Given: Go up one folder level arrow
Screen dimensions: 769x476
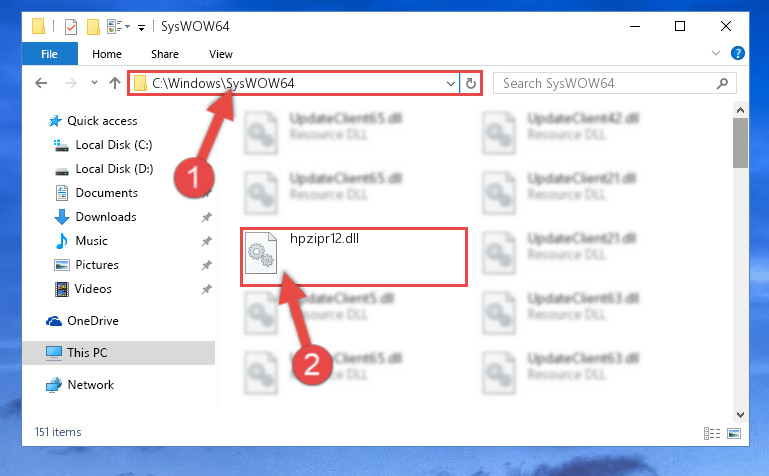Looking at the screenshot, I should click(x=115, y=83).
